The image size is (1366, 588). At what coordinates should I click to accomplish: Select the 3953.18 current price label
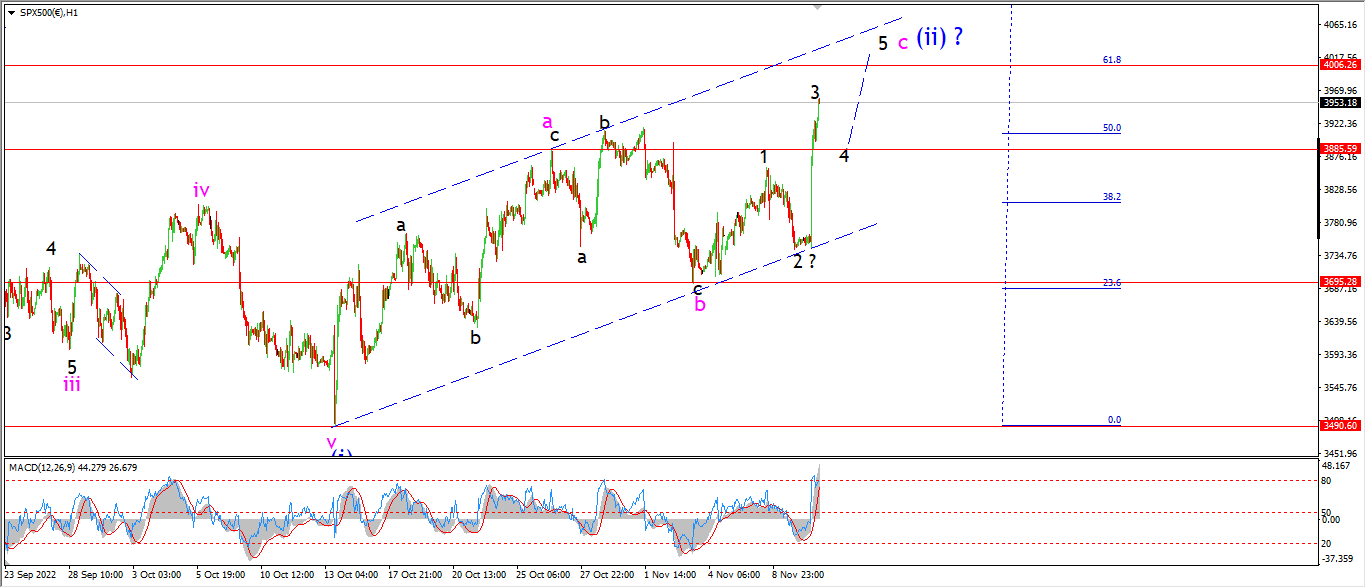(x=1340, y=102)
